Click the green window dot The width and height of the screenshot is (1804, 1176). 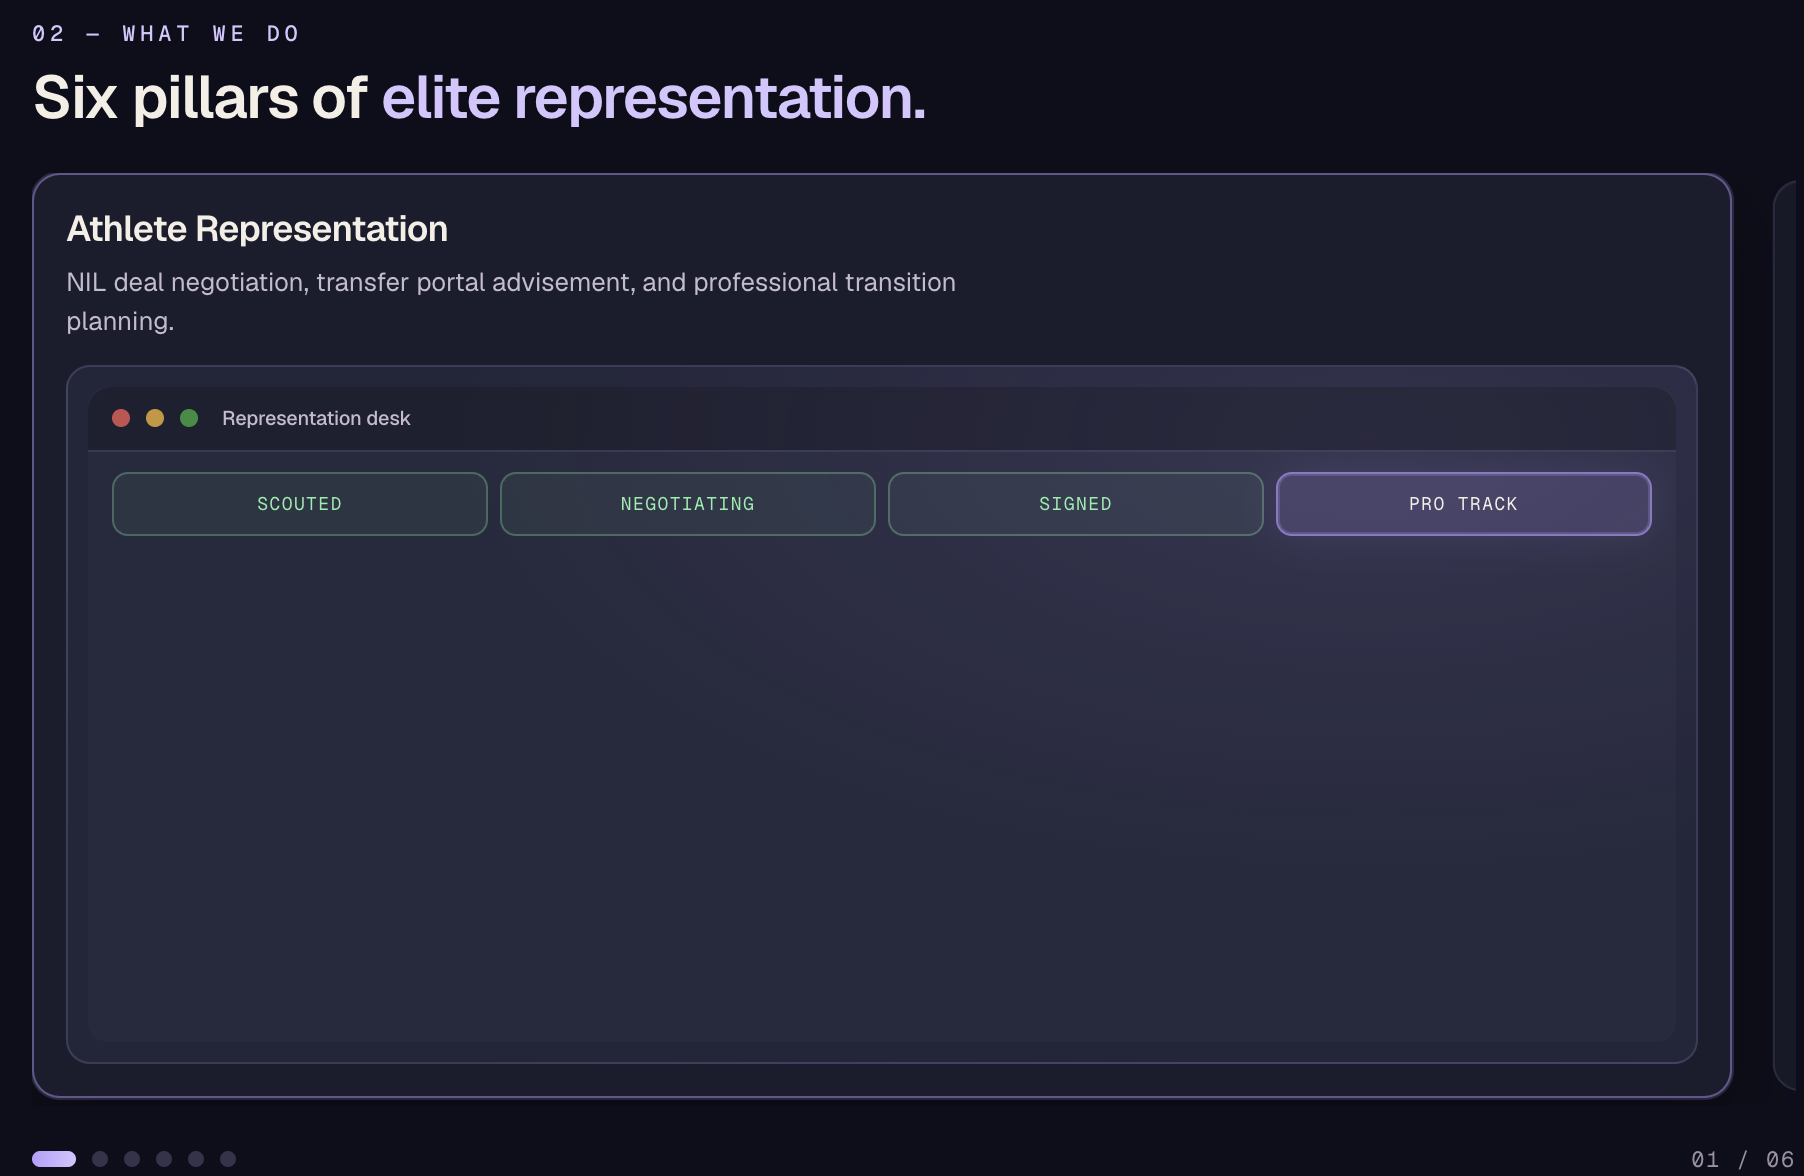[189, 418]
